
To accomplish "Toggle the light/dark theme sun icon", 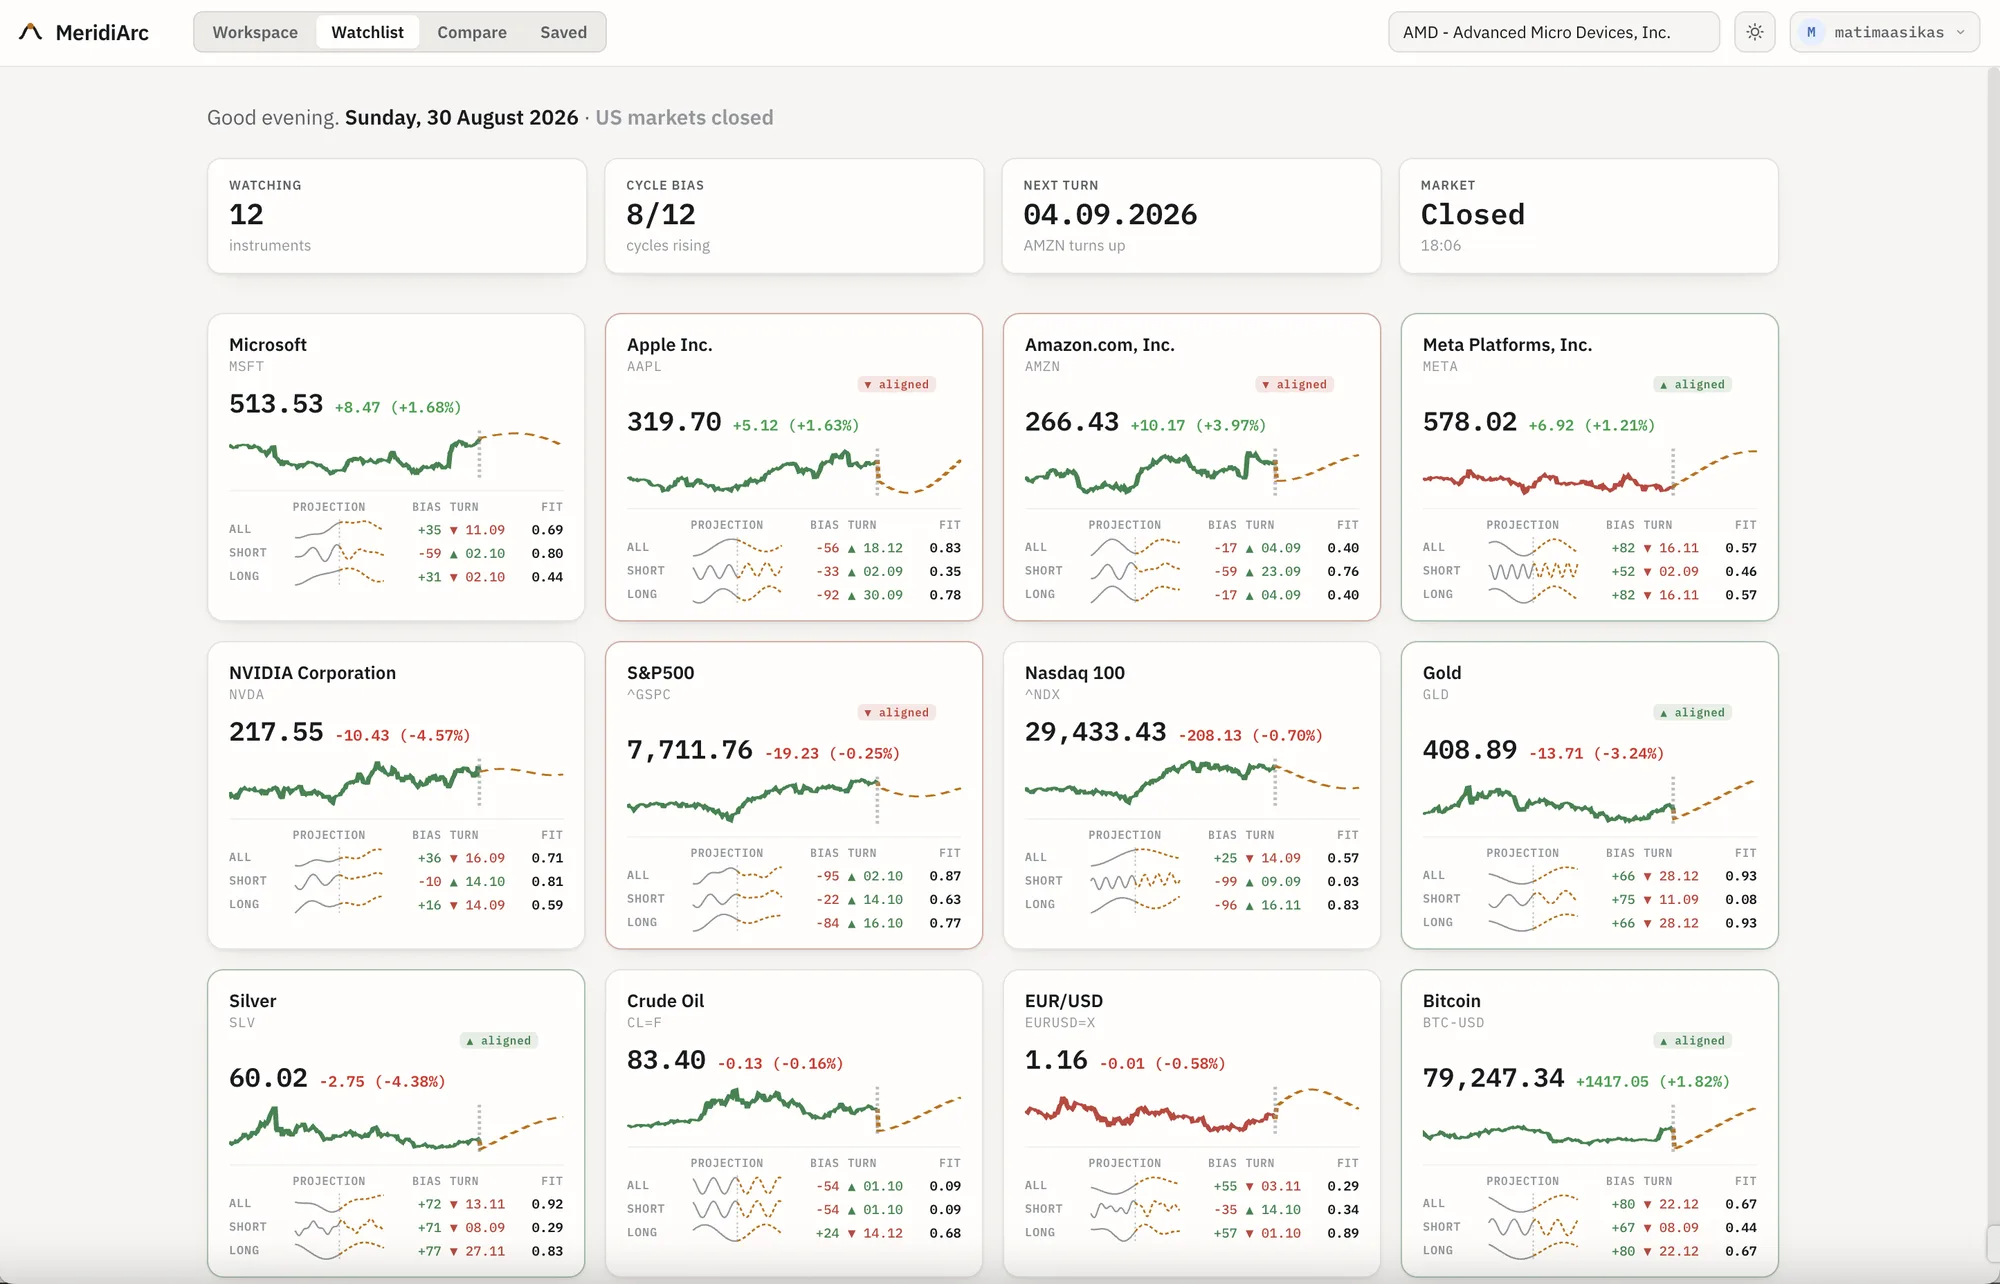I will pos(1755,32).
